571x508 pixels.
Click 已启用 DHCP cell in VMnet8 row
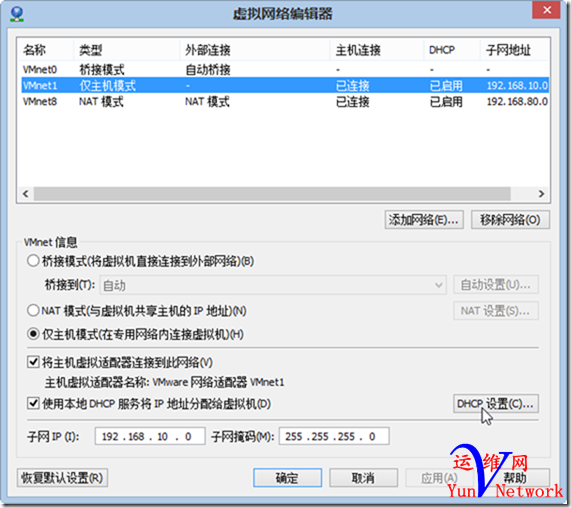pyautogui.click(x=446, y=101)
